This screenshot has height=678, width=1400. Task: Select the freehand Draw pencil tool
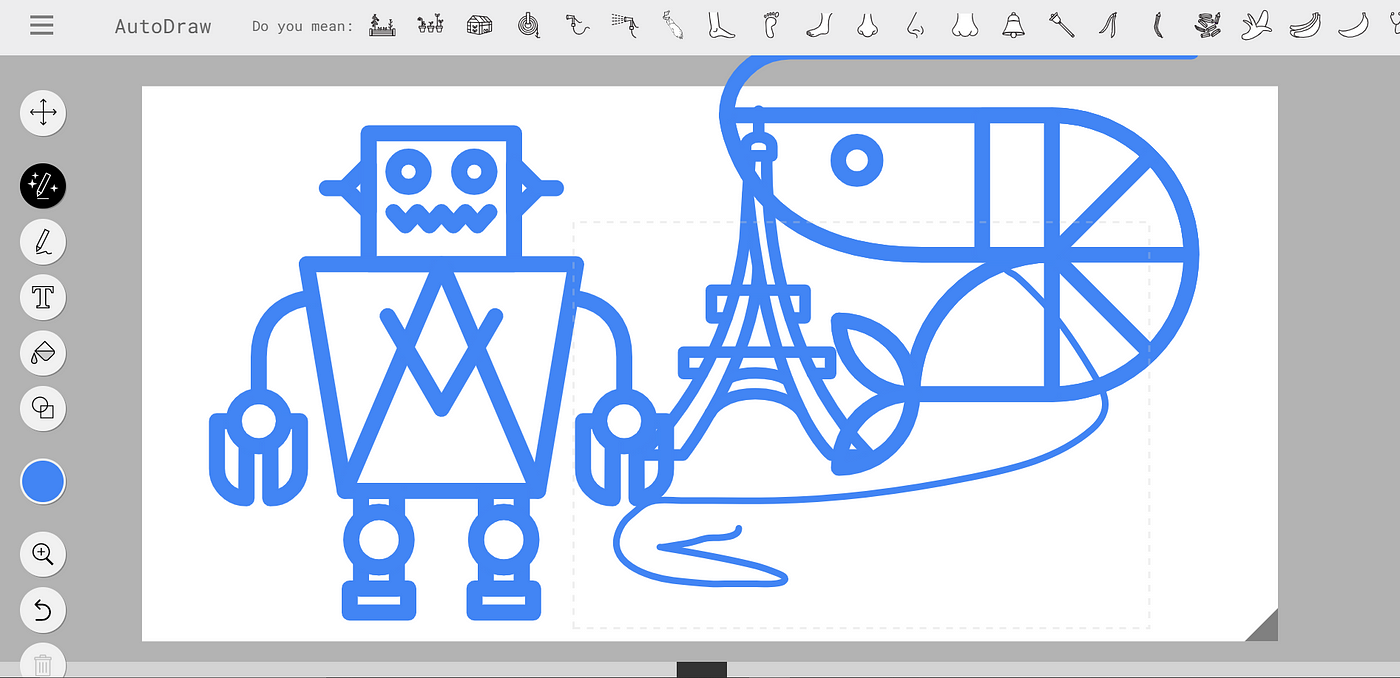pyautogui.click(x=43, y=241)
